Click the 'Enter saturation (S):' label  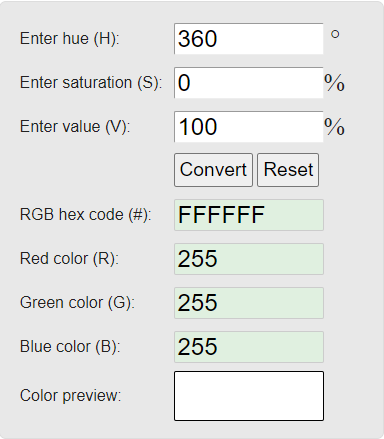tap(91, 83)
